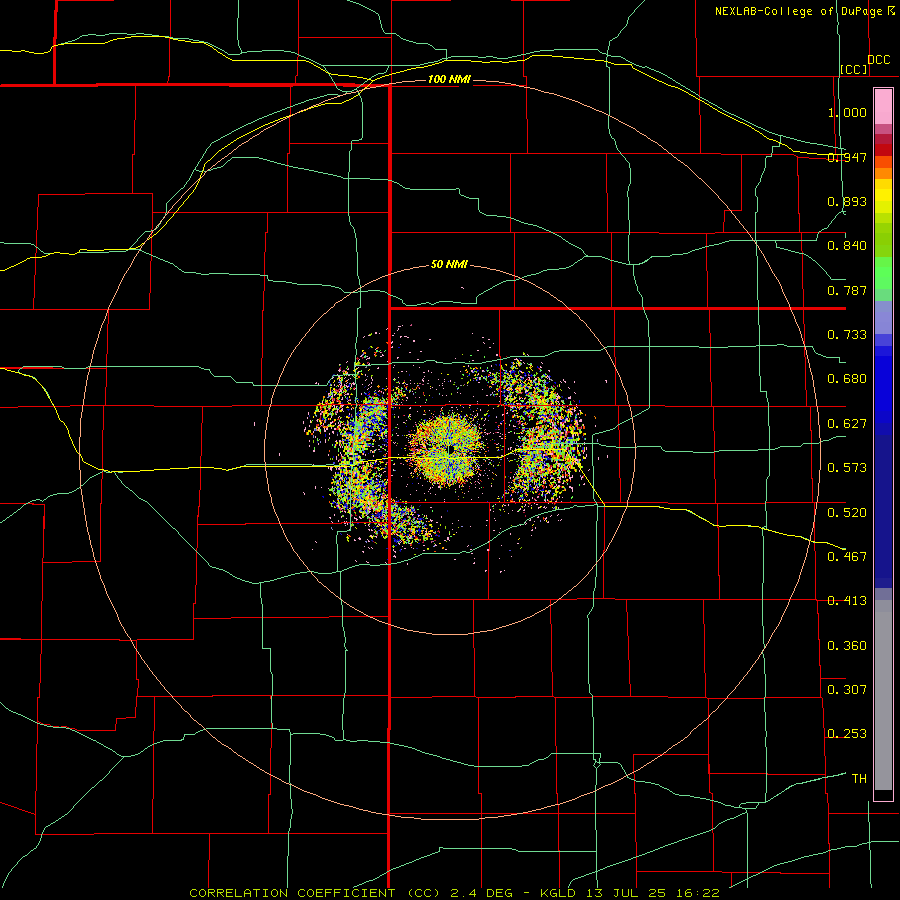The width and height of the screenshot is (900, 900).
Task: Click the 16:22 timestamp in the caption
Action: click(x=697, y=893)
